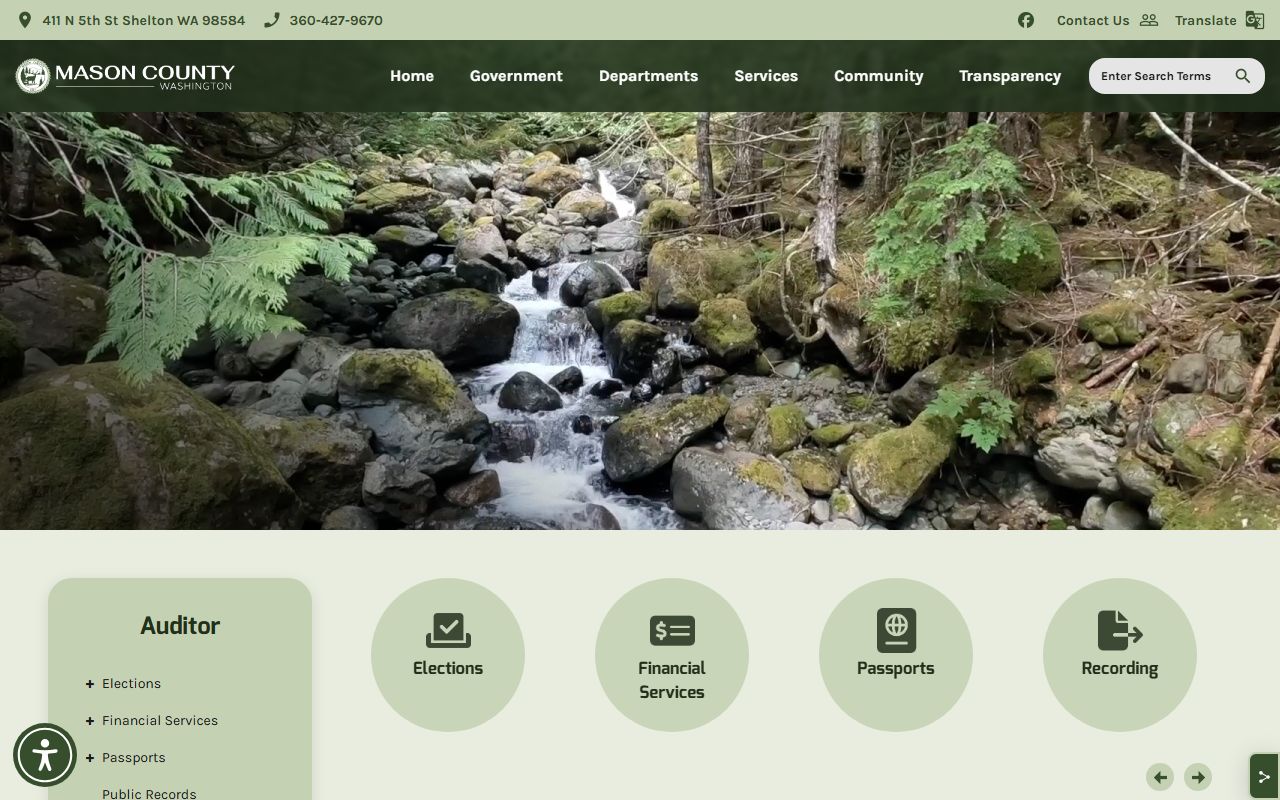Click the Mason County logo
The width and height of the screenshot is (1280, 800).
click(126, 76)
